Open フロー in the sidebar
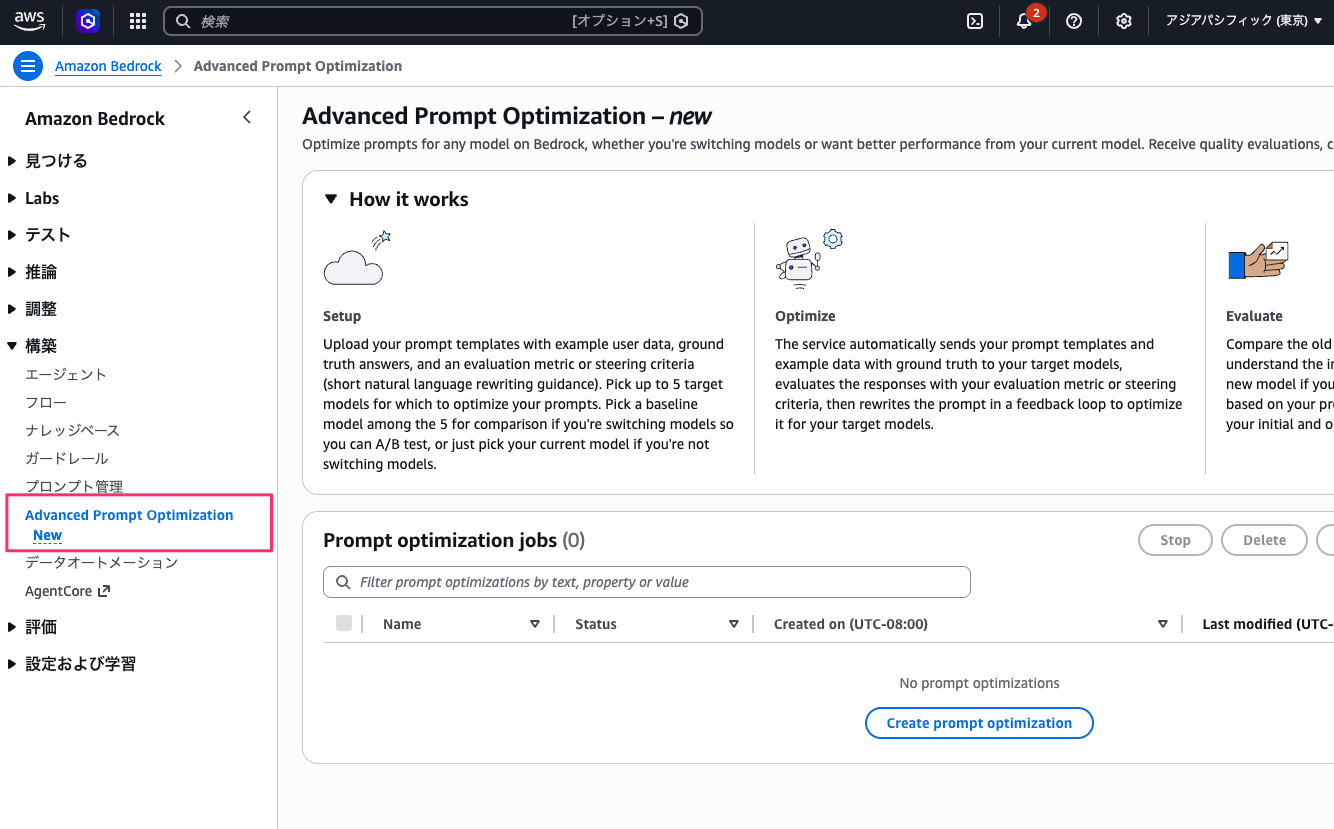This screenshot has width=1334, height=829. [46, 402]
